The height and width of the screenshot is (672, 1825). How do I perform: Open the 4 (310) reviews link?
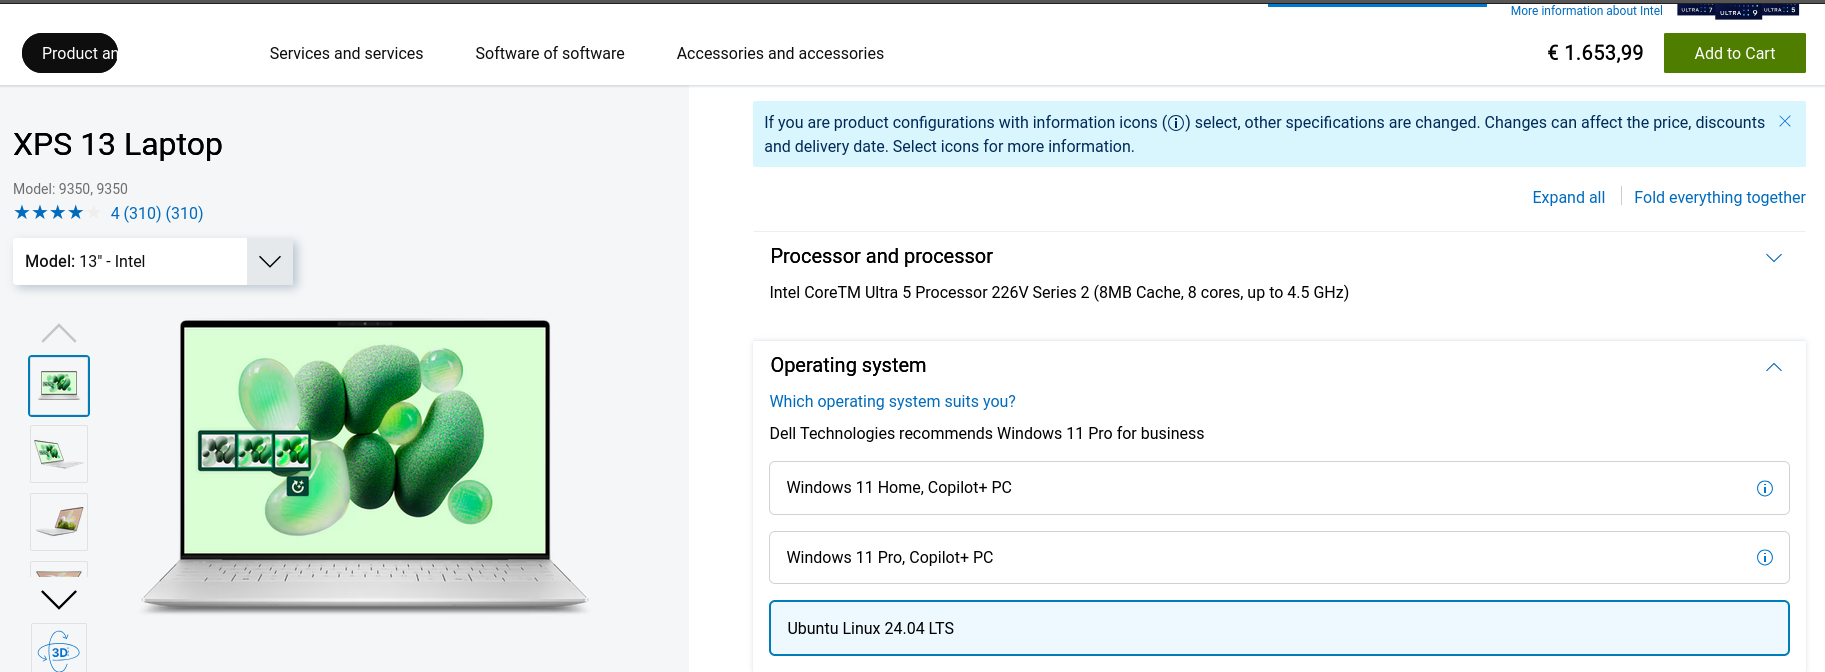[157, 213]
